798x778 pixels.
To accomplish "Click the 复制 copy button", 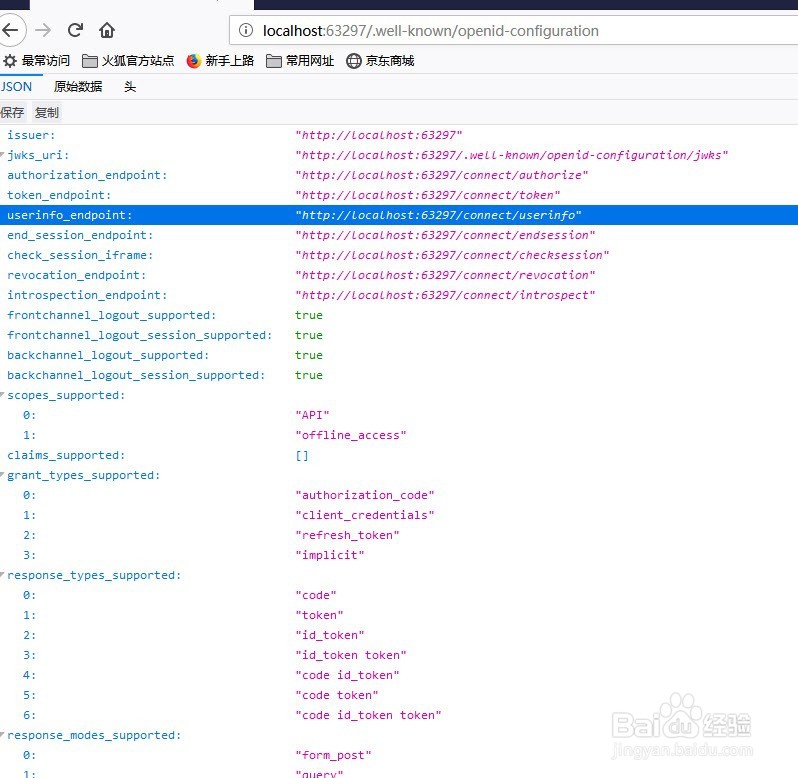I will [47, 112].
